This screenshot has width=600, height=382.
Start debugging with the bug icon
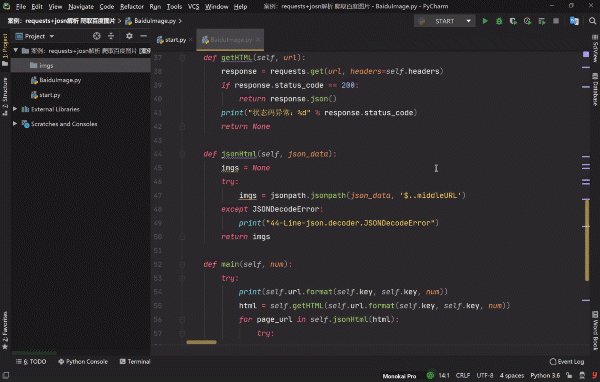pos(499,21)
